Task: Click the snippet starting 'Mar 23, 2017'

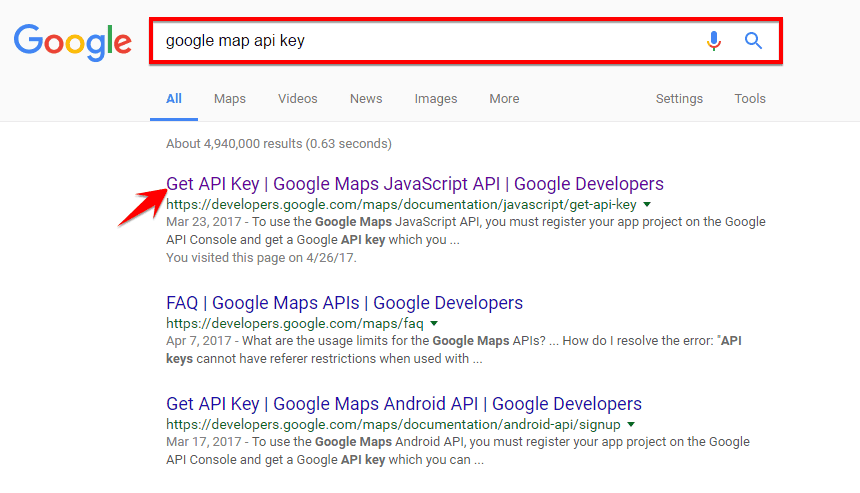Action: click(466, 231)
